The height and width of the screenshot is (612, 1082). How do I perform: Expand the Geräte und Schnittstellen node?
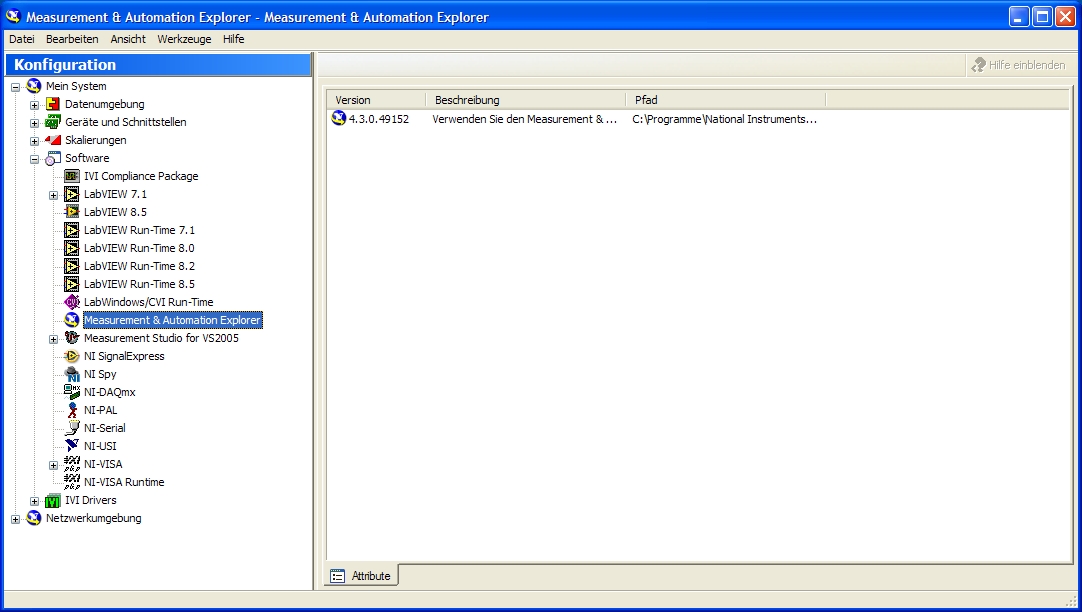point(35,123)
